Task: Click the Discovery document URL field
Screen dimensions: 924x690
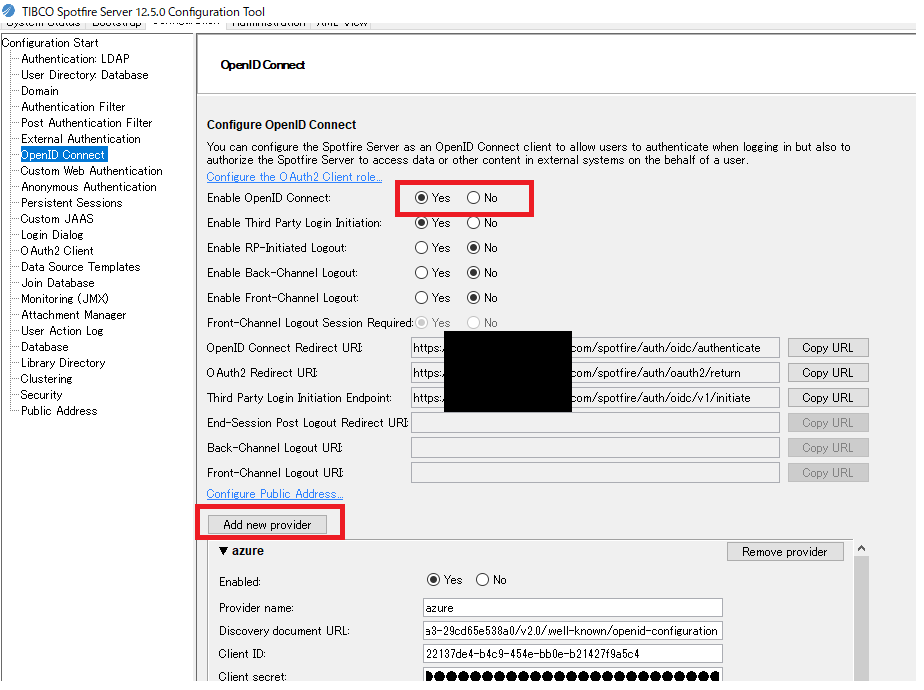Action: coord(572,631)
